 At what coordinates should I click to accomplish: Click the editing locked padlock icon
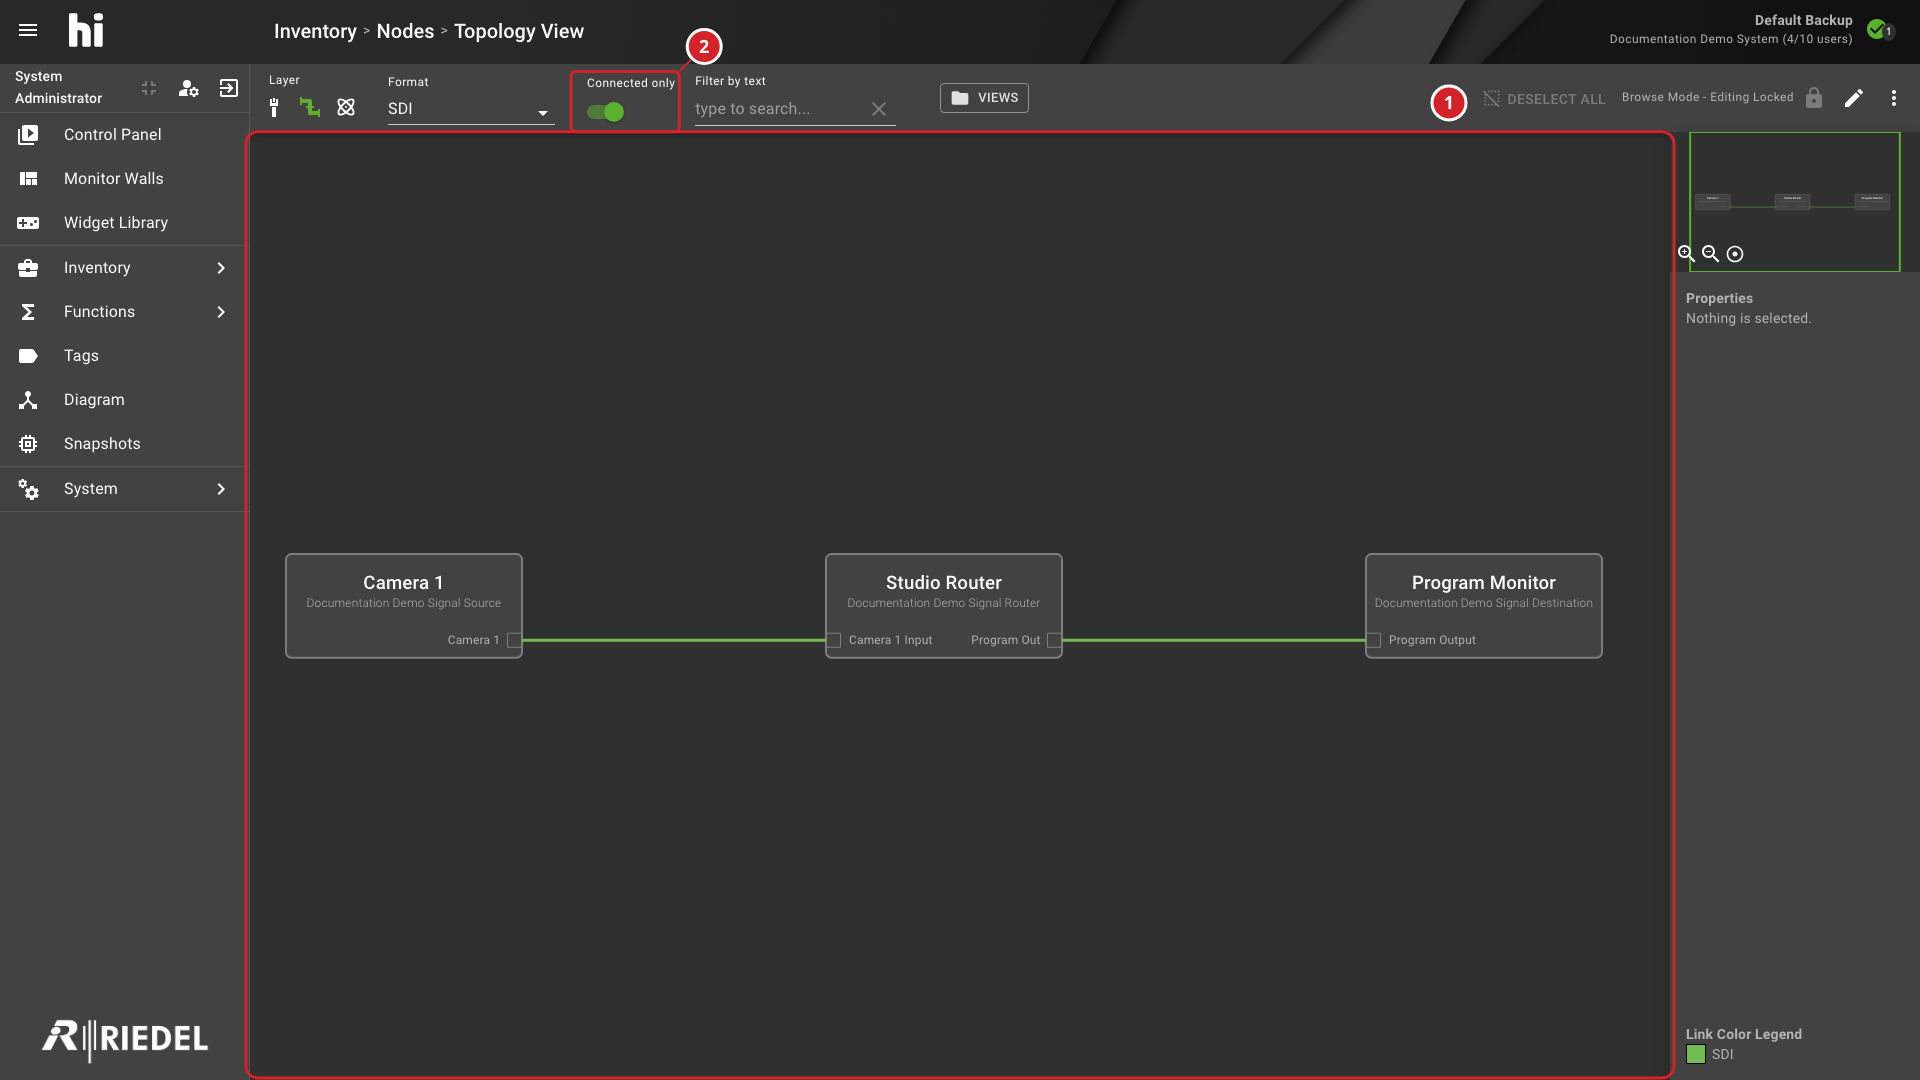(x=1814, y=98)
